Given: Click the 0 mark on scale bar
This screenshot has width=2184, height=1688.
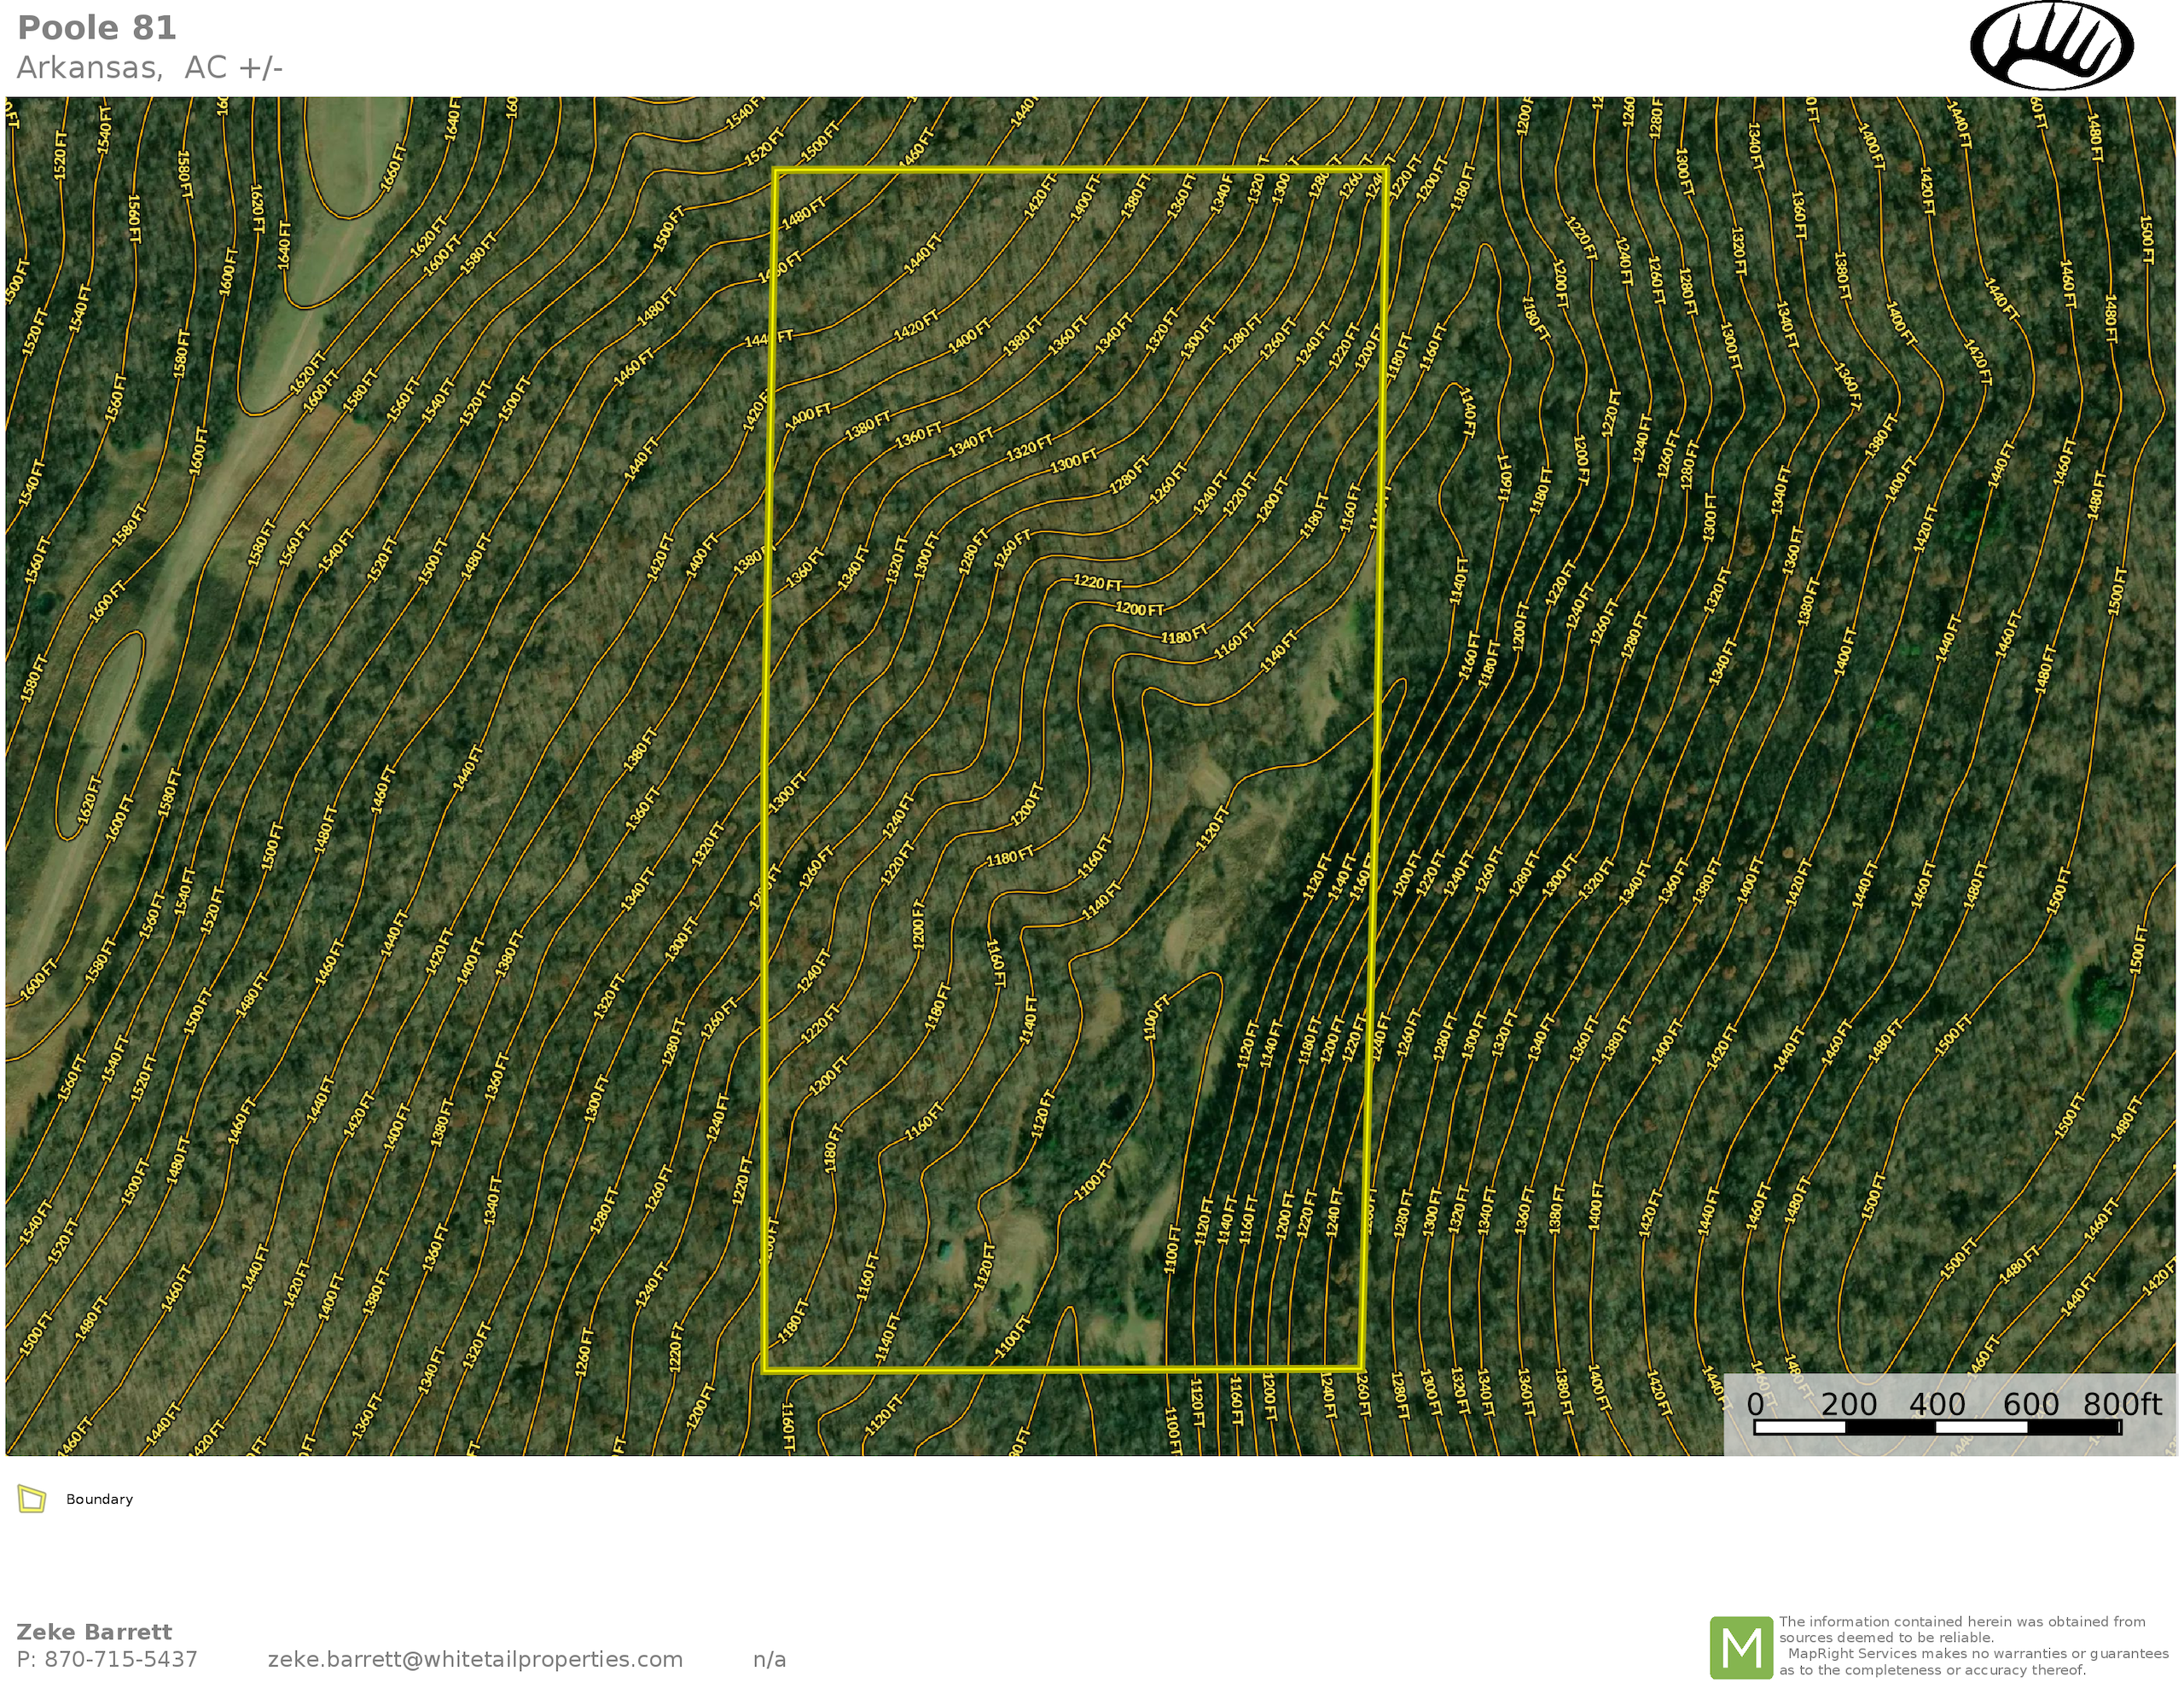Looking at the screenshot, I should pos(1755,1404).
